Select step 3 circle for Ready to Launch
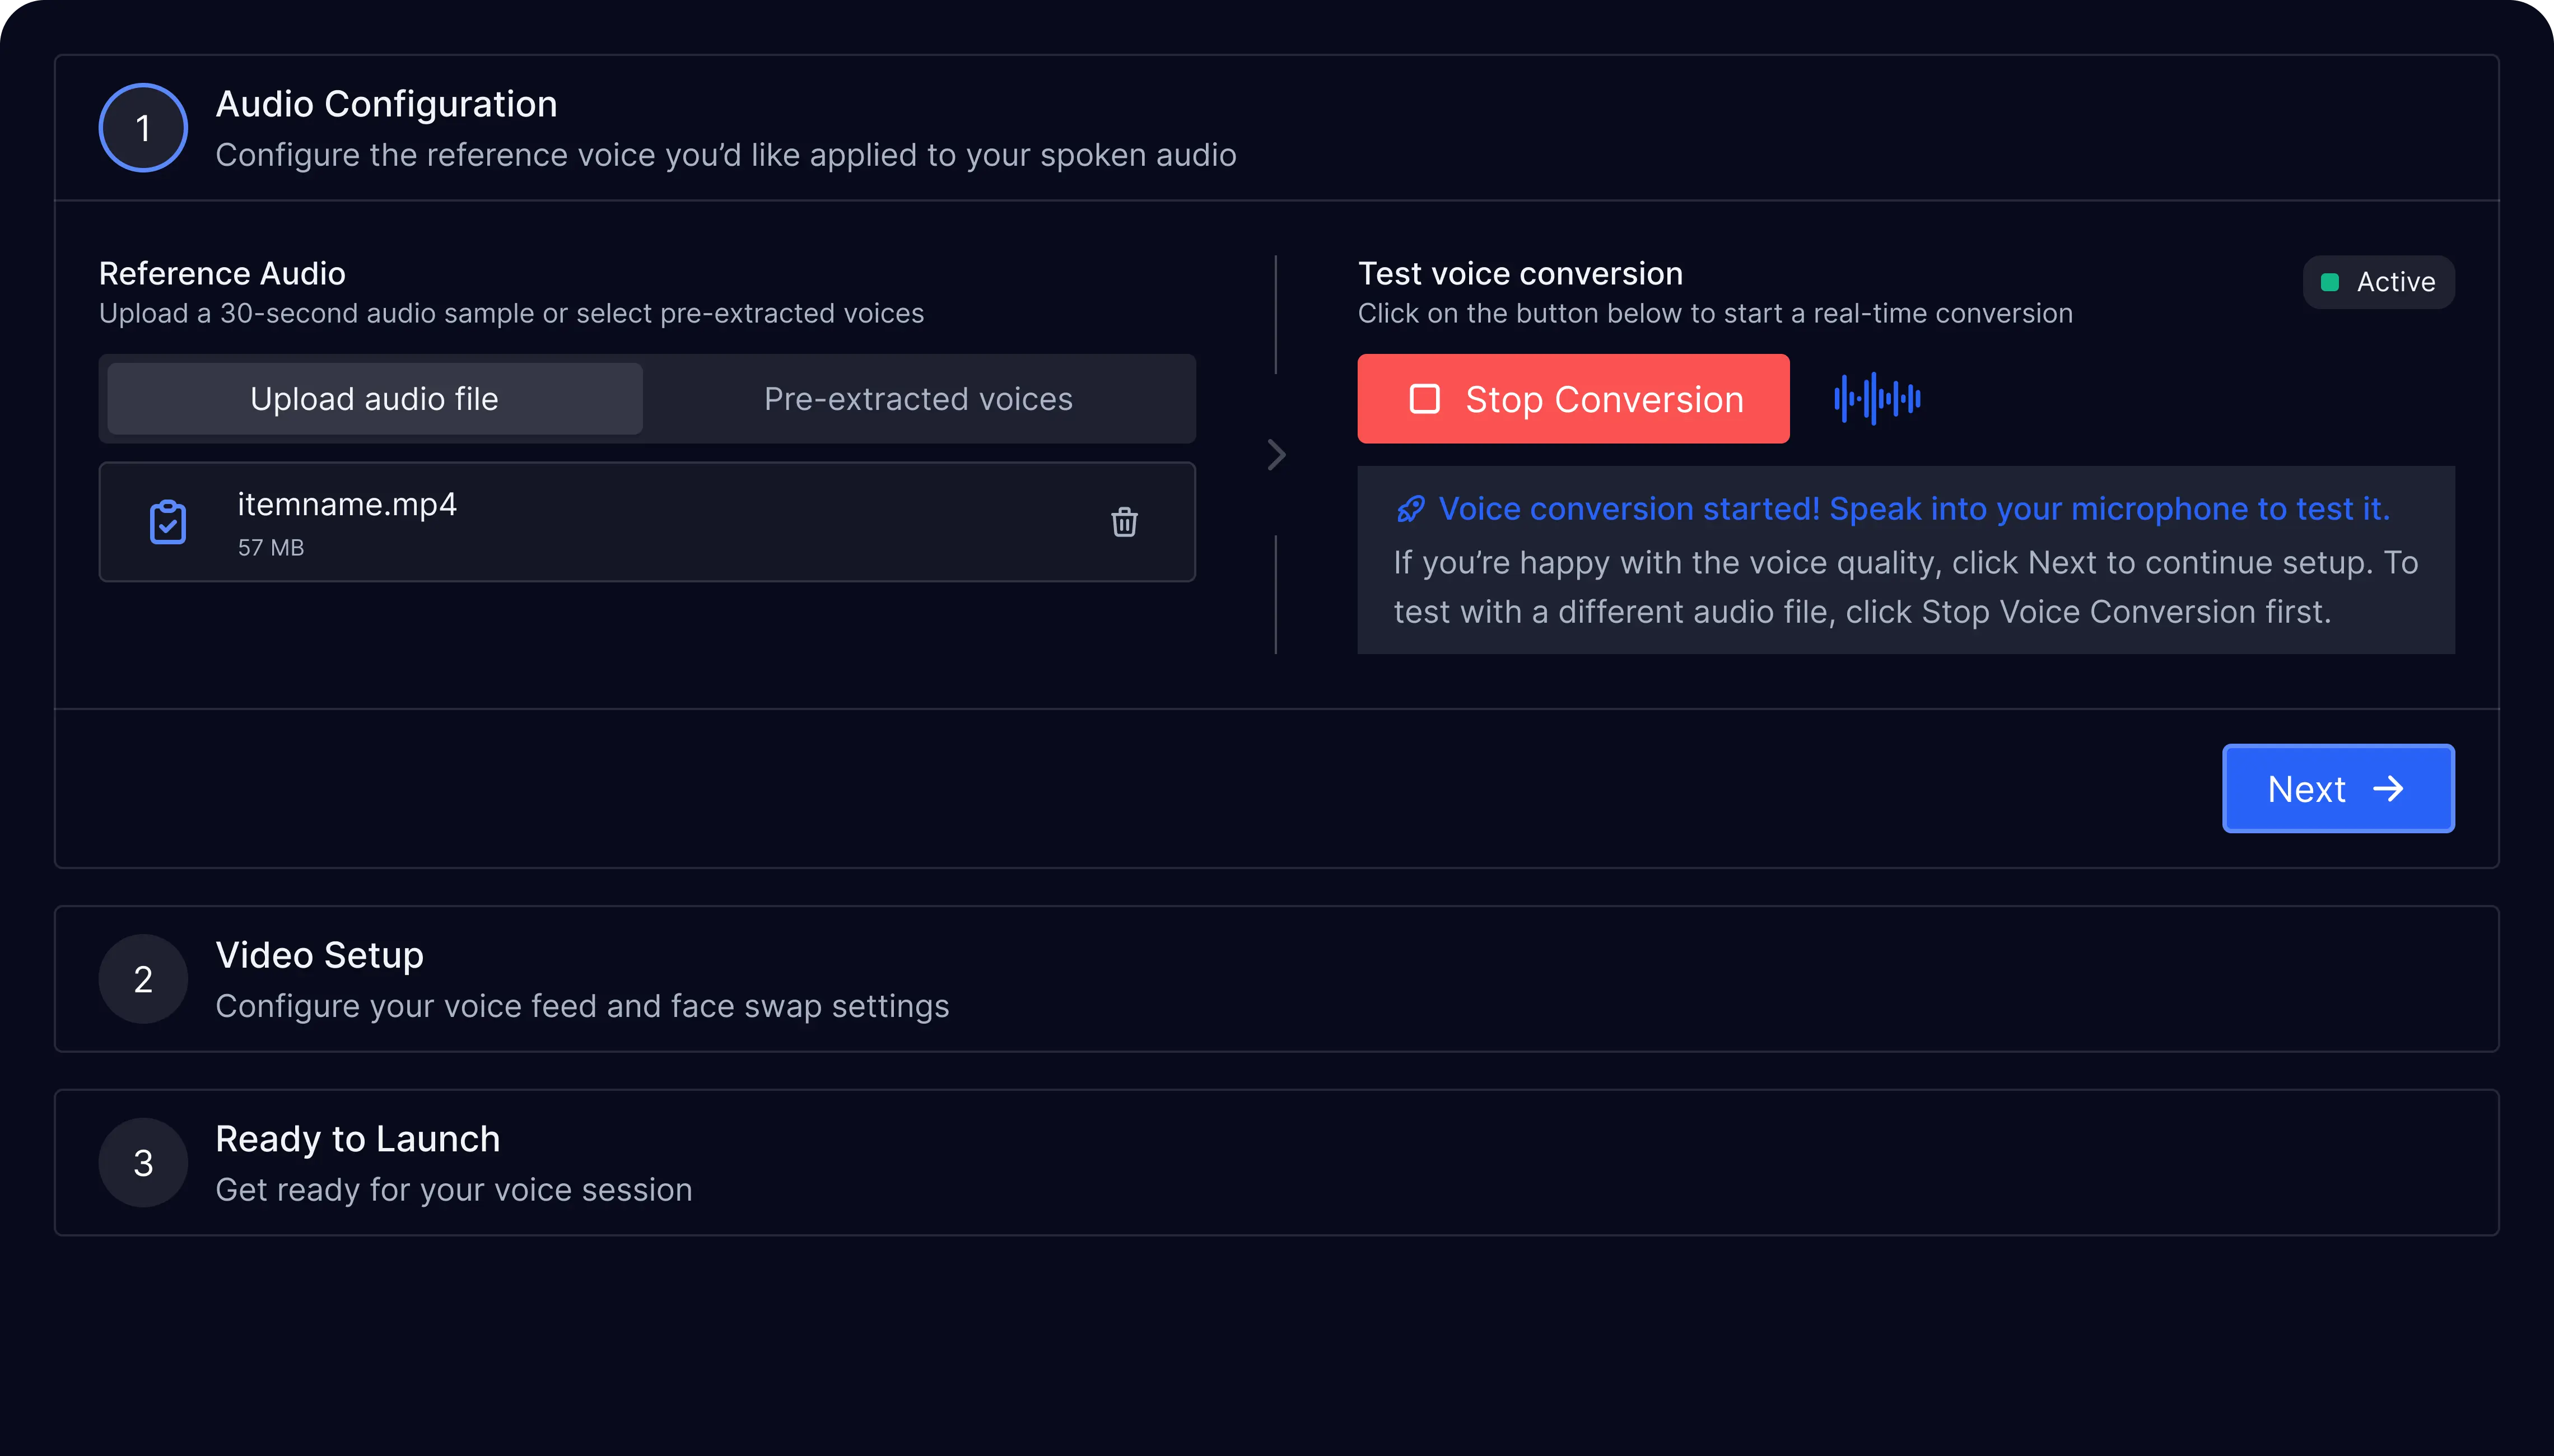 click(142, 1162)
